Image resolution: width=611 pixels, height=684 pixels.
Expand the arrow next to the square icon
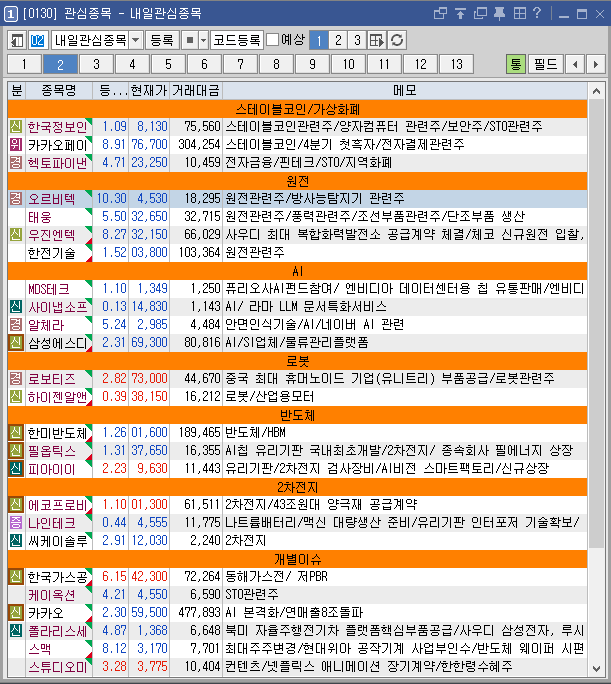point(203,41)
